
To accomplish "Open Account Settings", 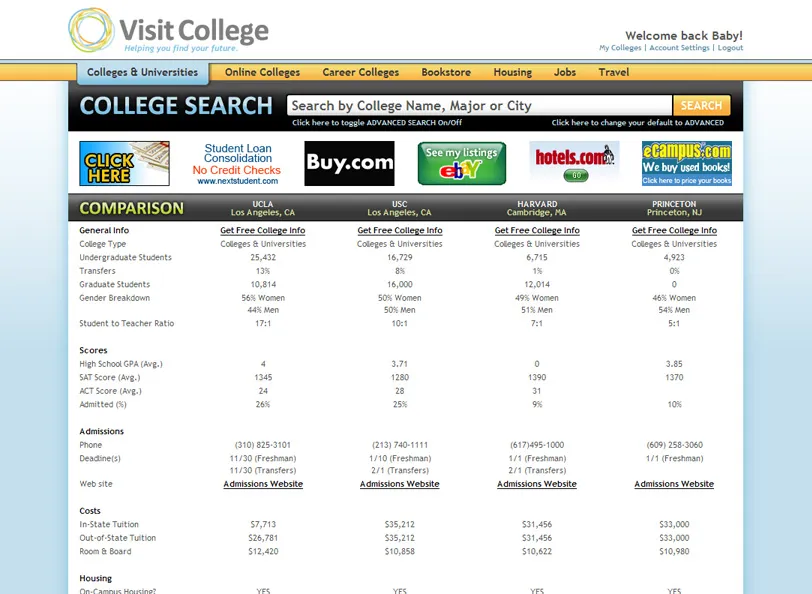I will point(679,48).
